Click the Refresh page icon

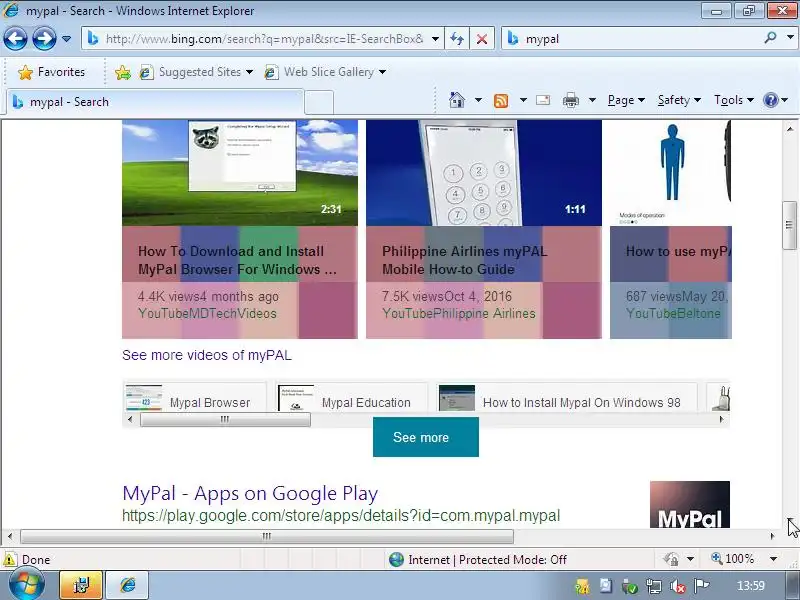point(457,39)
